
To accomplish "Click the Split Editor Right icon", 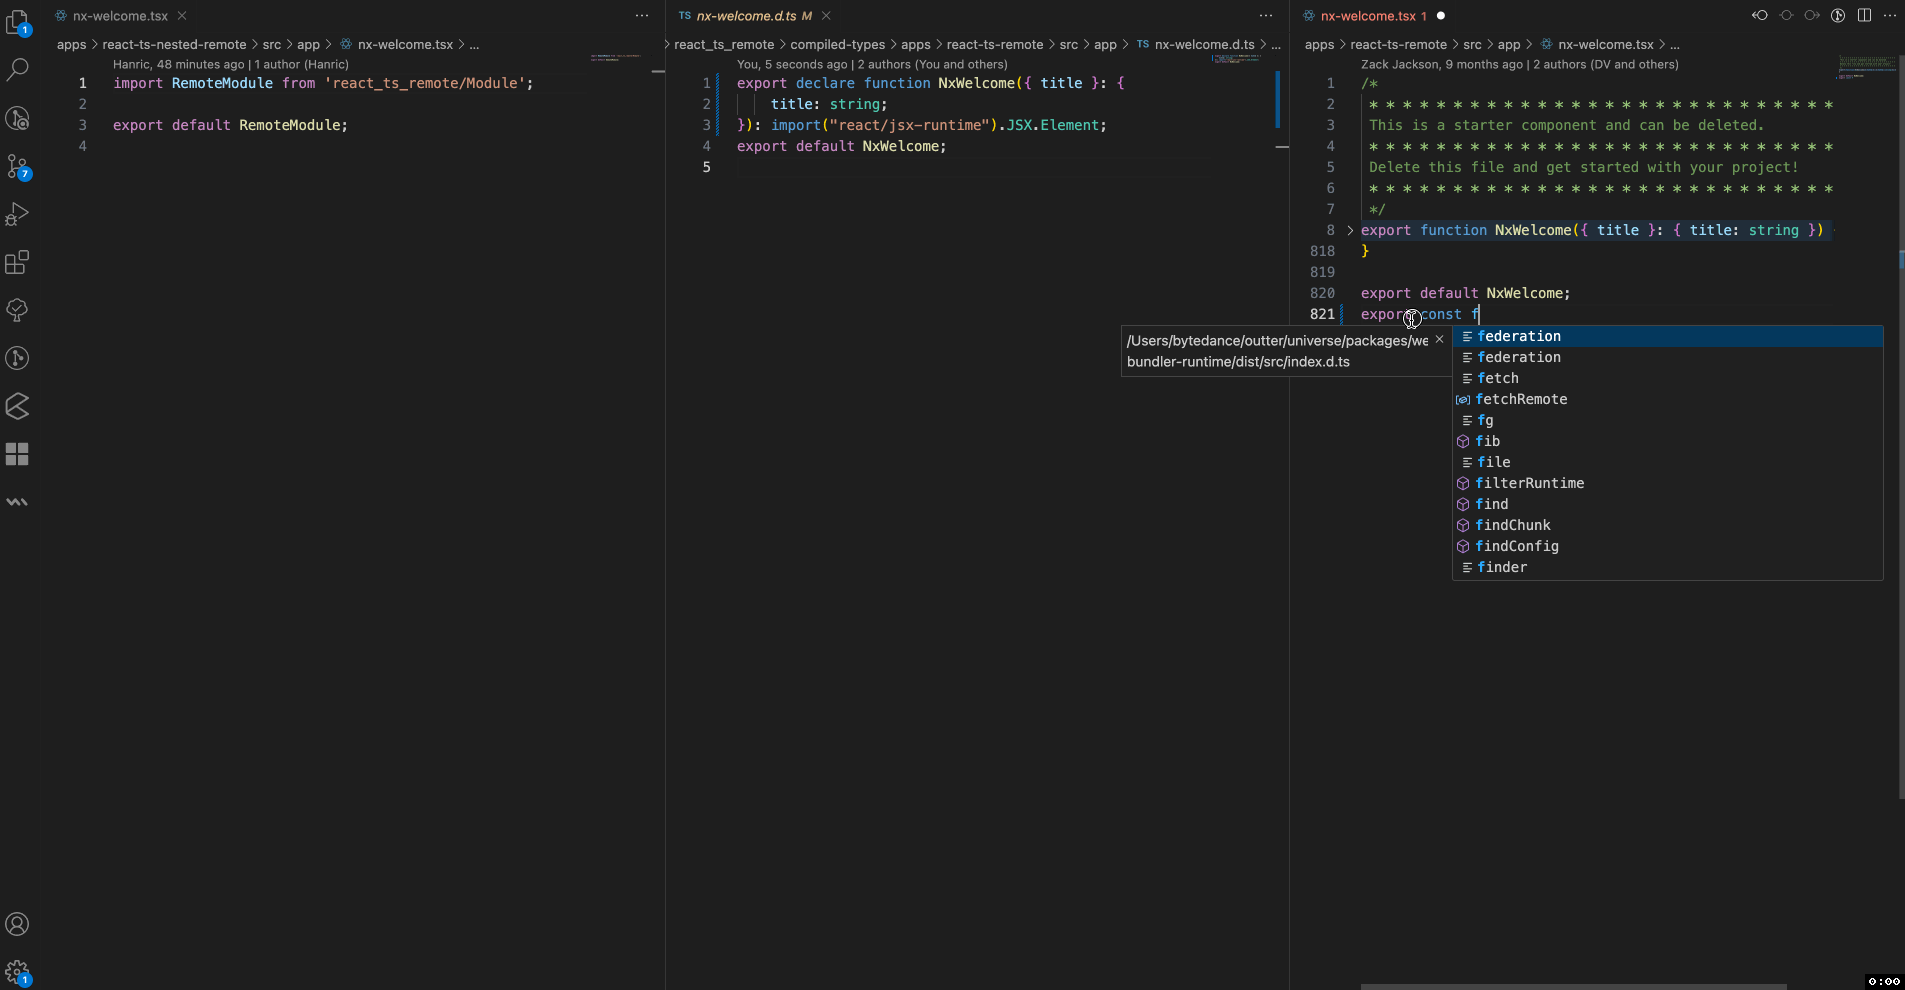I will [x=1864, y=15].
